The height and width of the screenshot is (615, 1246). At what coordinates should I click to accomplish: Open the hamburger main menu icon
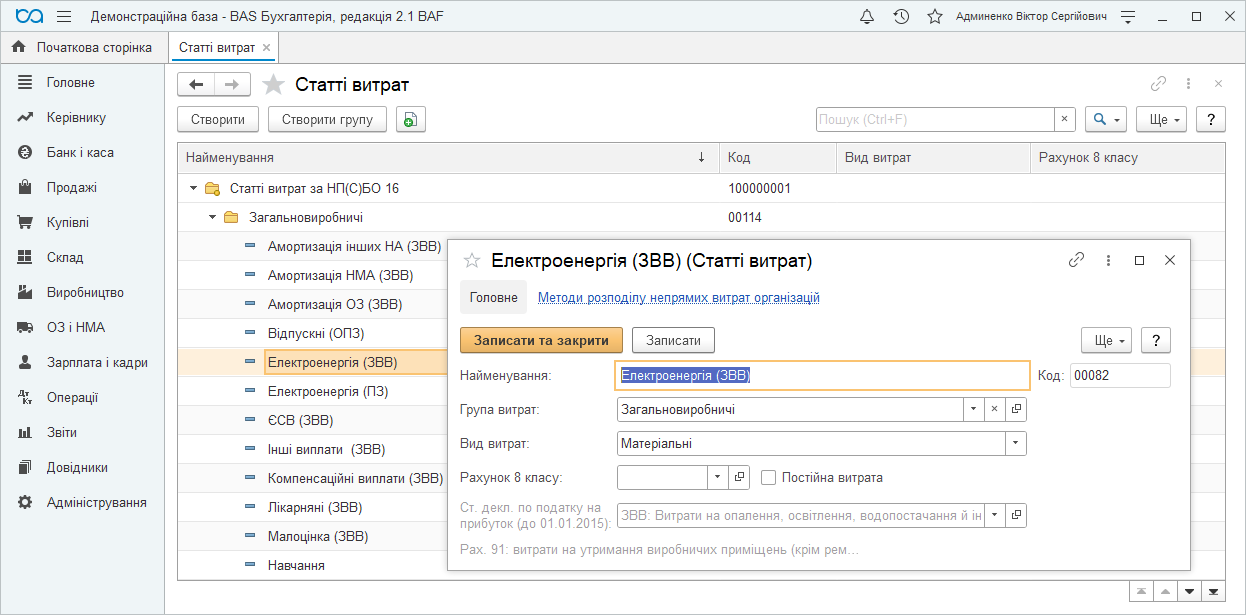(x=64, y=17)
